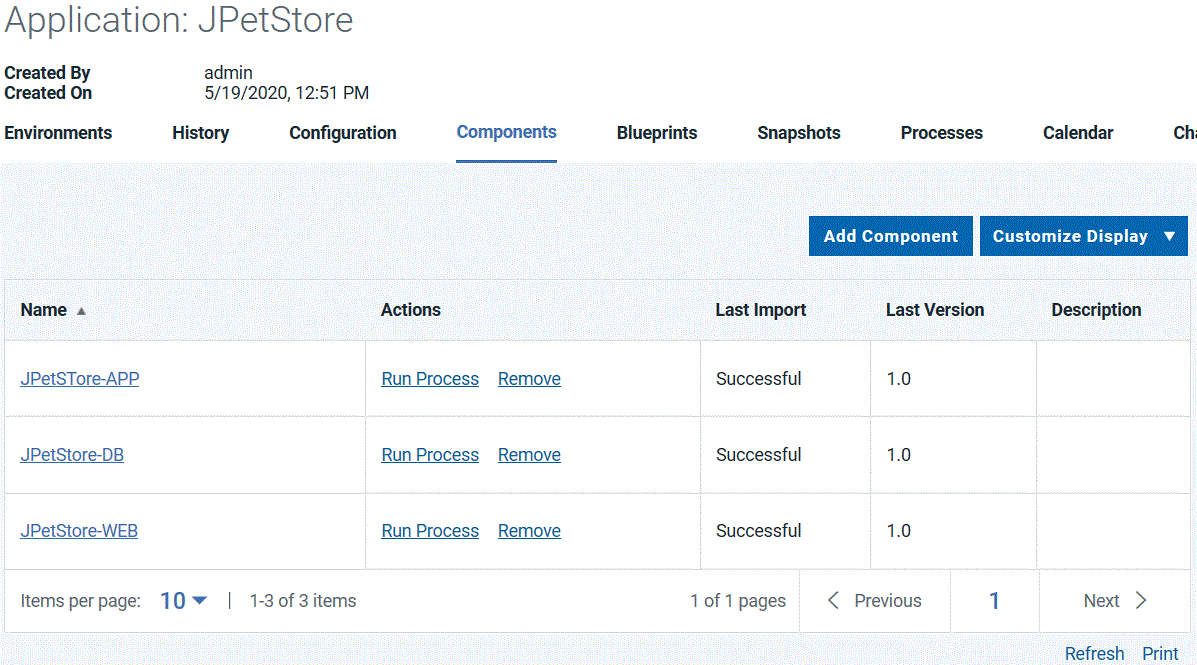Refresh the components list
This screenshot has width=1197, height=665.
pyautogui.click(x=1094, y=653)
